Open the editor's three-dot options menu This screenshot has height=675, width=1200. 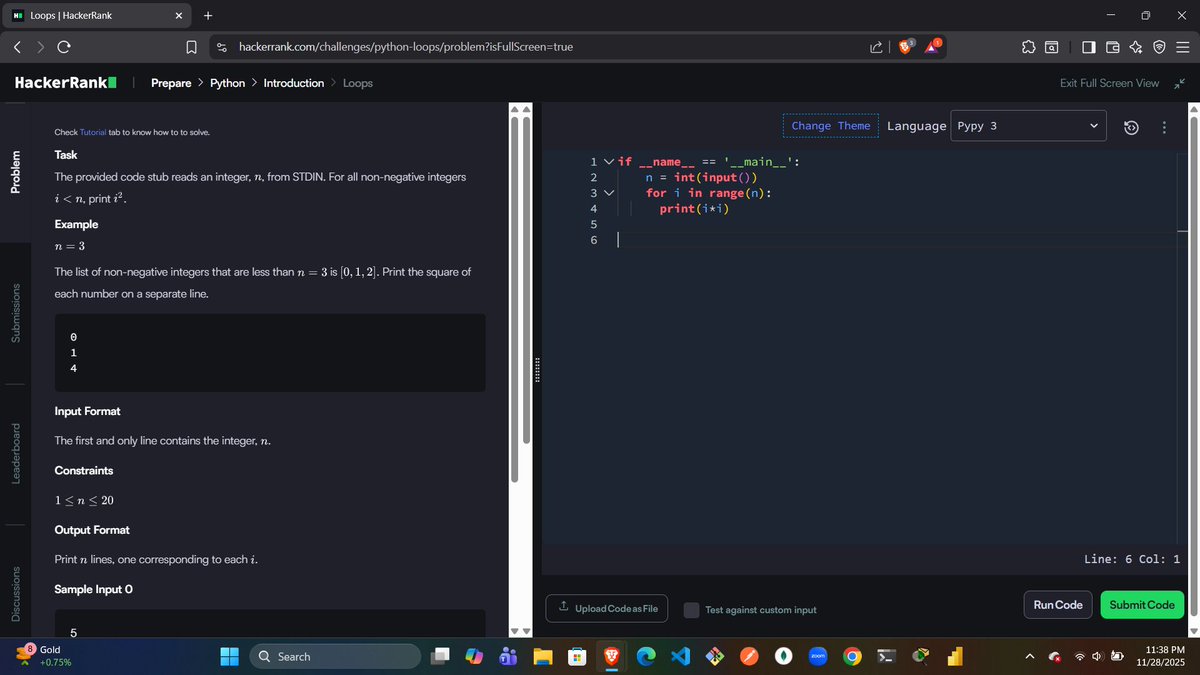click(x=1163, y=126)
